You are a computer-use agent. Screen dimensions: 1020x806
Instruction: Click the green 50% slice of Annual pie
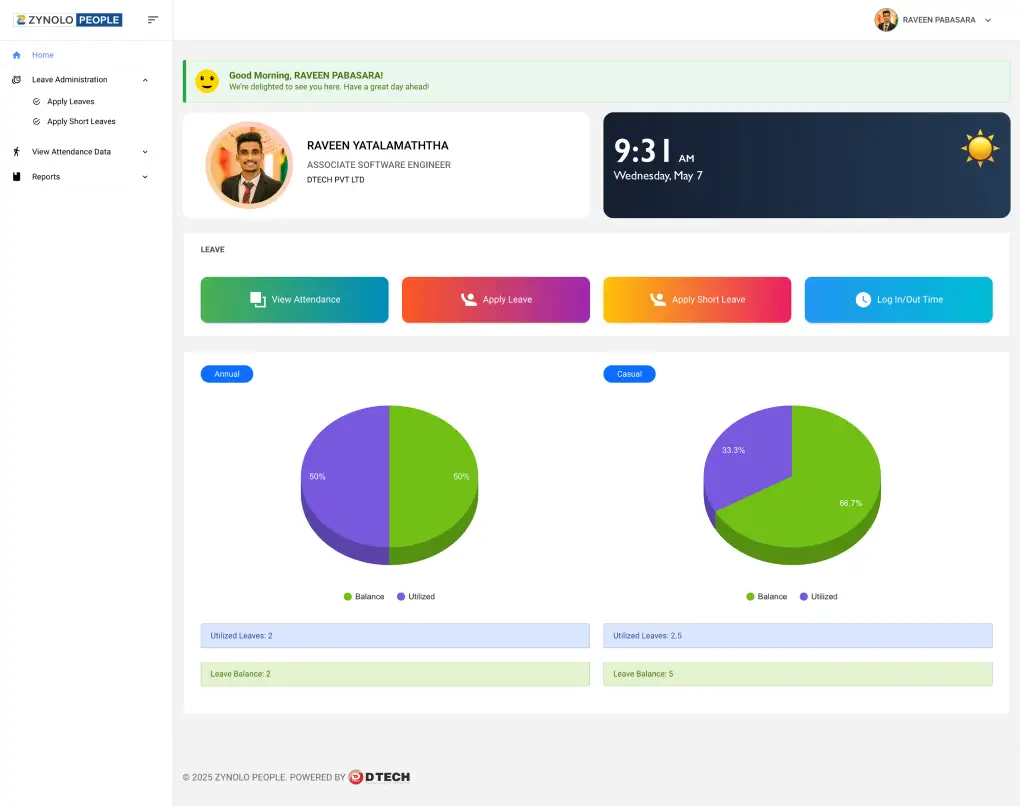pos(434,485)
